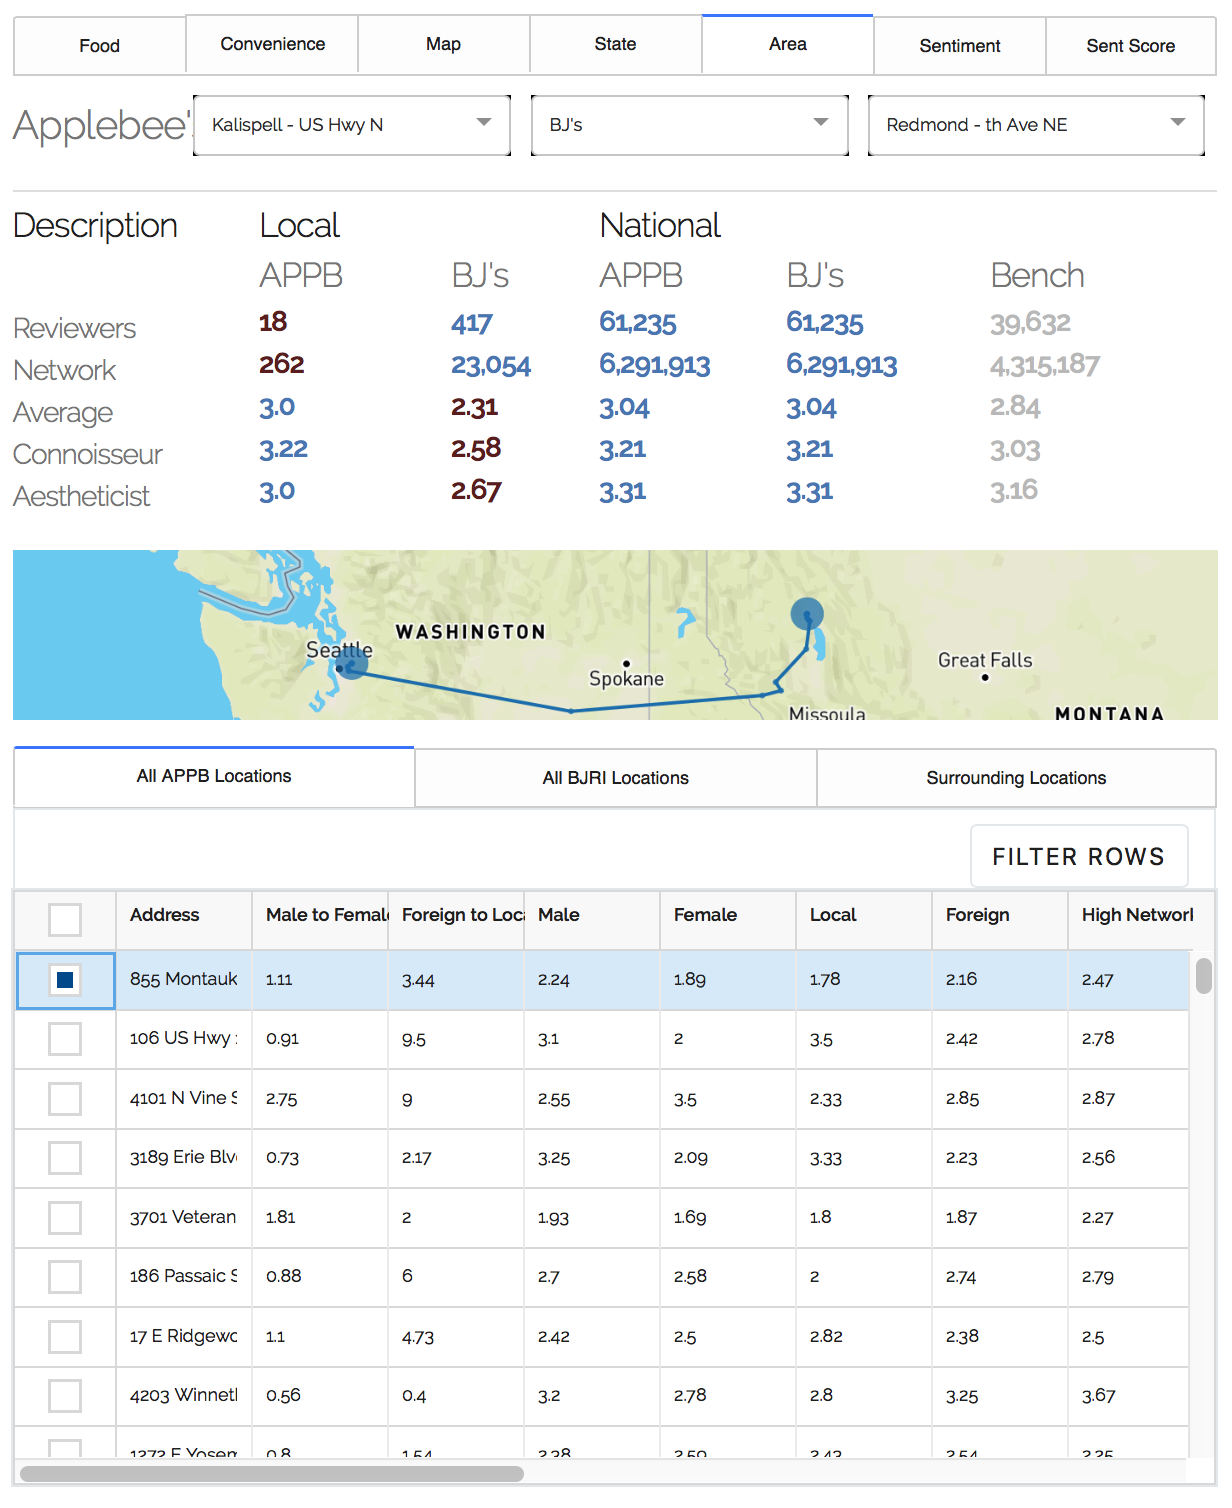
Task: Click the 3189 Erie Blvd address cell
Action: (184, 1158)
